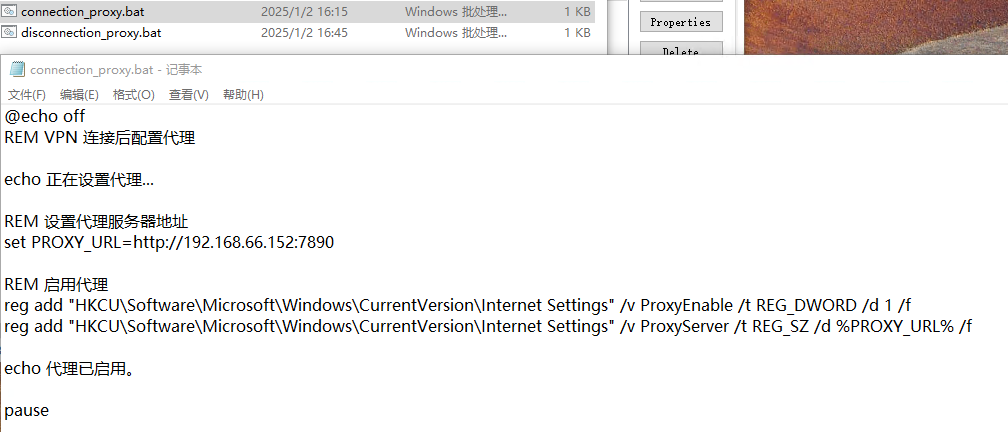The width and height of the screenshot is (1008, 432).
Task: Click the connection_proxy.bat file type cell
Action: click(456, 12)
